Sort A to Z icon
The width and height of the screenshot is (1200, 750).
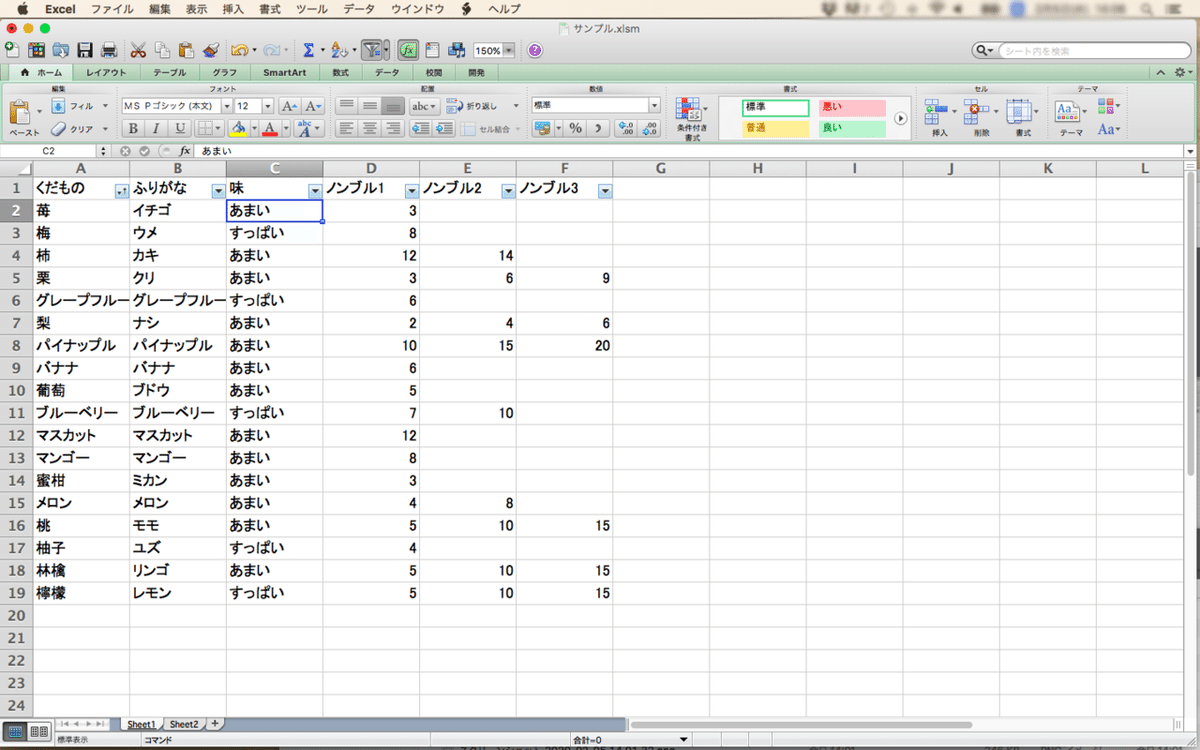point(340,49)
